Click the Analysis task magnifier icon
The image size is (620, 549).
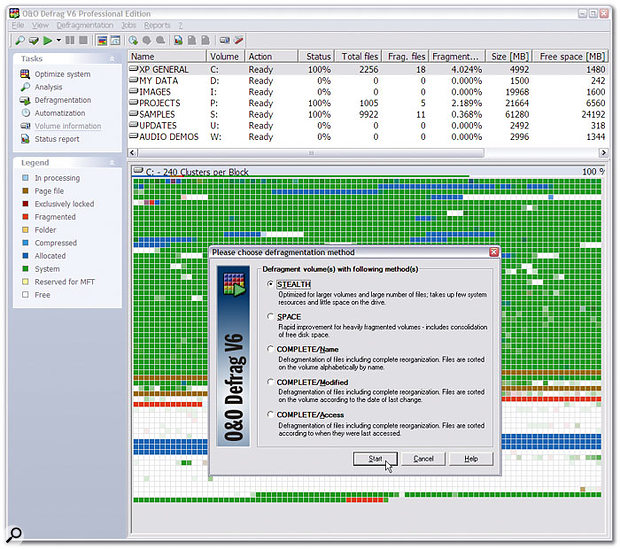25,87
